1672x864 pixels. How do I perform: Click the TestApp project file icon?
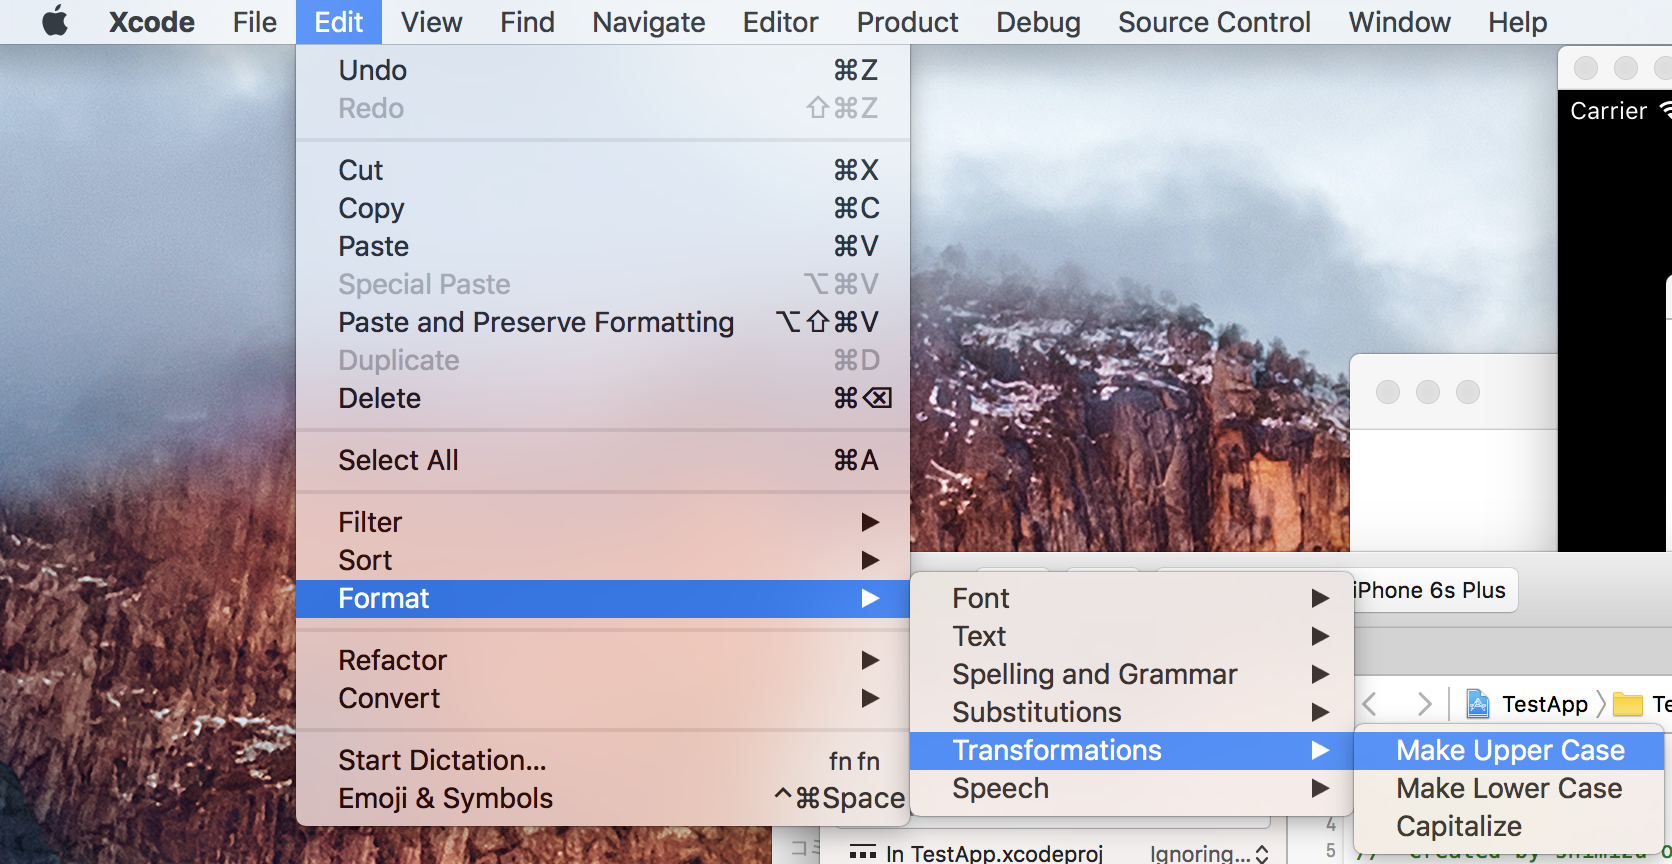pyautogui.click(x=1477, y=704)
